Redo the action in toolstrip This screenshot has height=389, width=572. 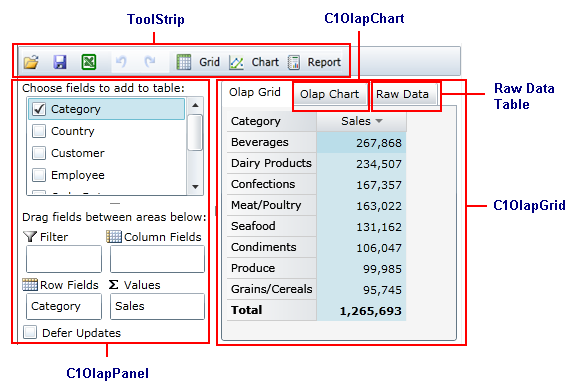(x=150, y=62)
